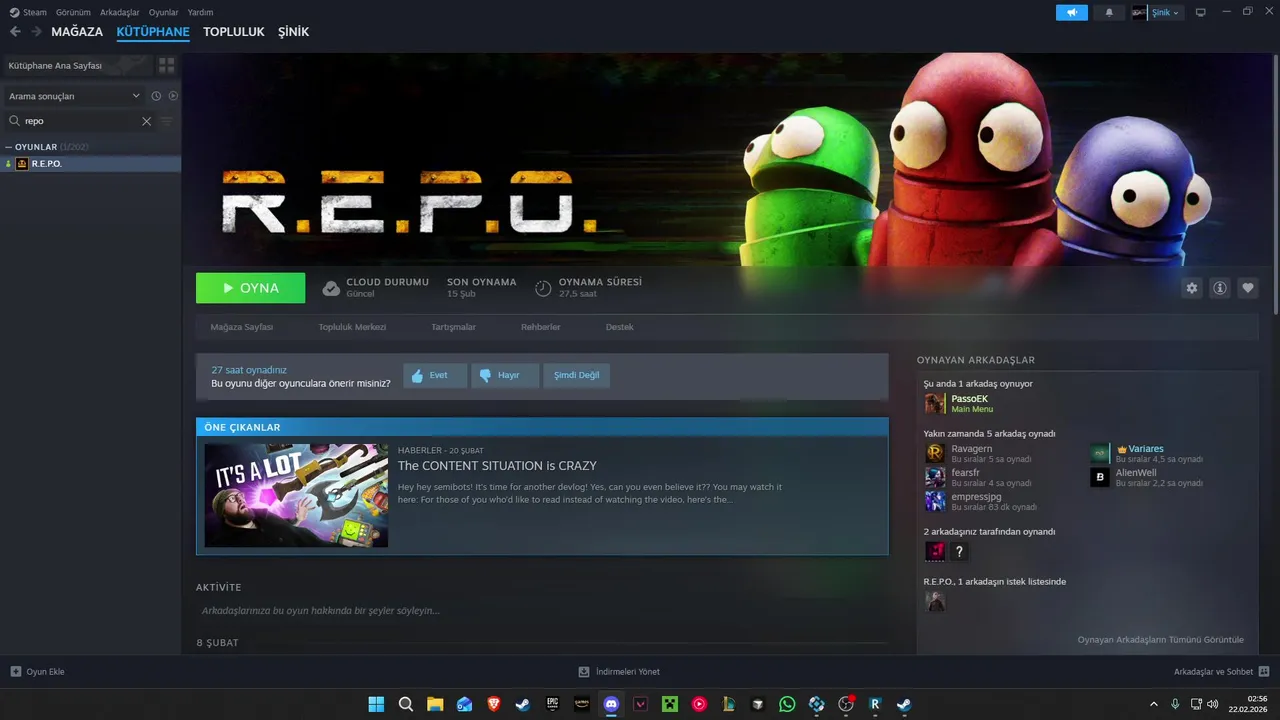This screenshot has width=1280, height=720.
Task: Click Add Game plus icon
Action: tap(15, 672)
